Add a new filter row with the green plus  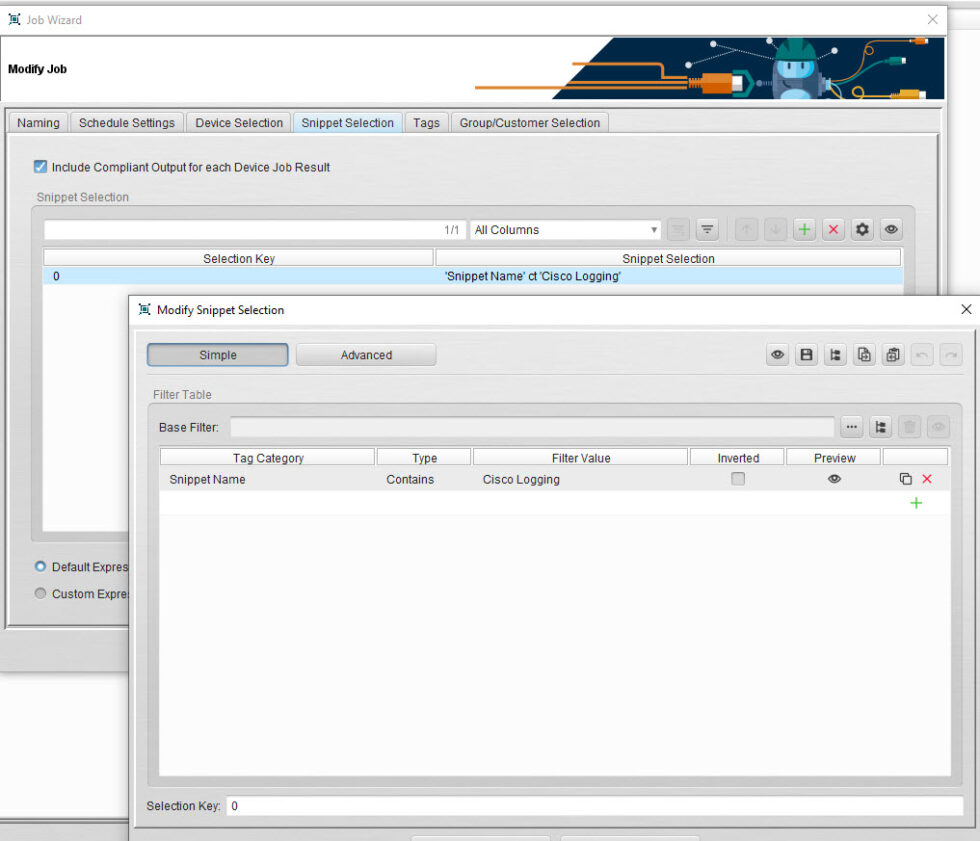tap(916, 503)
